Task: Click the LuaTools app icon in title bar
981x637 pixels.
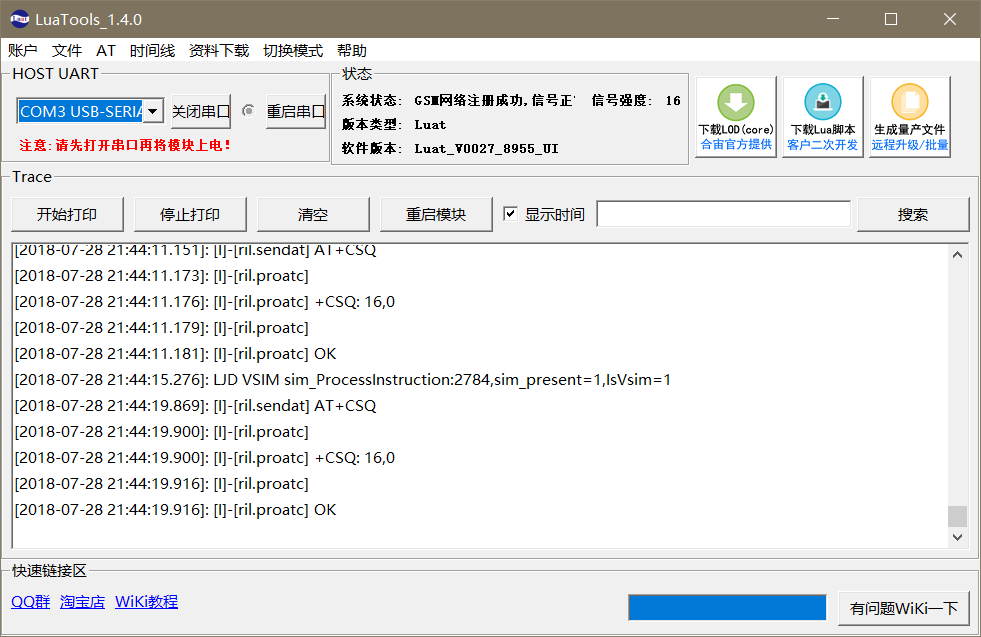Action: tap(19, 19)
